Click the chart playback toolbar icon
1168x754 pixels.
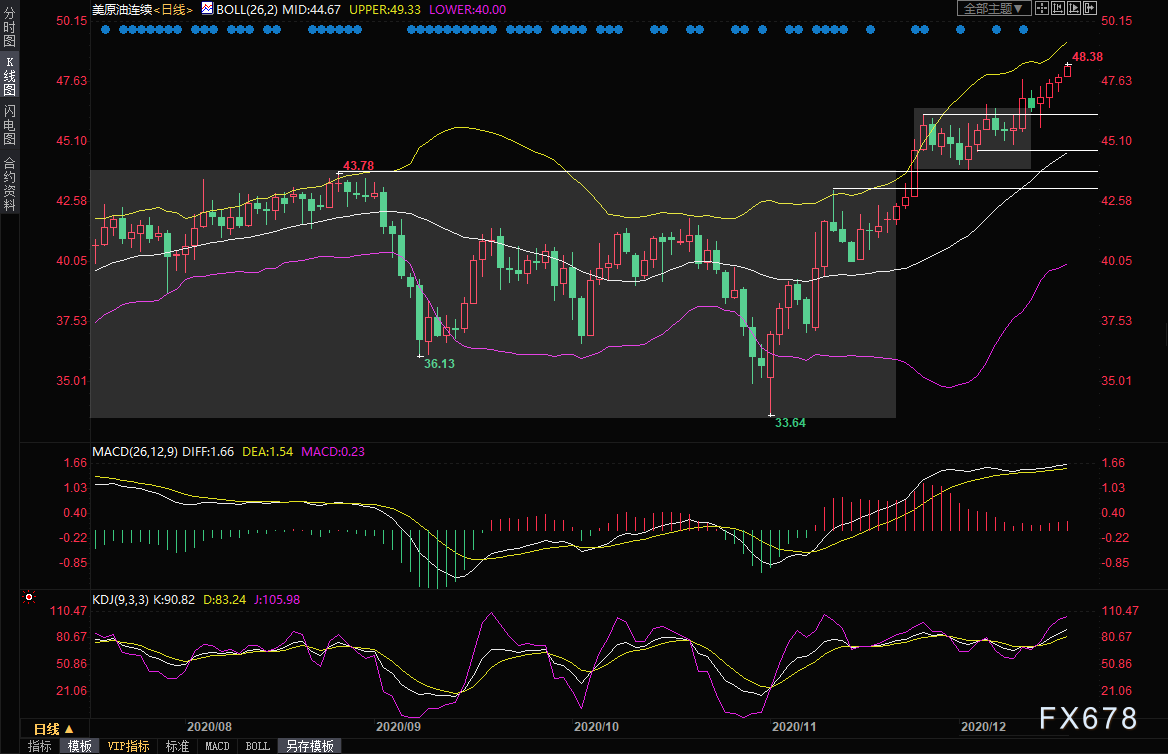[1073, 8]
